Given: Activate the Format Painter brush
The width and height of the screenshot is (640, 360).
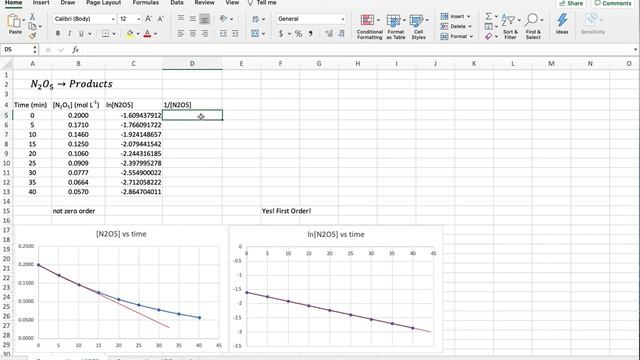Looking at the screenshot, I should [33, 36].
